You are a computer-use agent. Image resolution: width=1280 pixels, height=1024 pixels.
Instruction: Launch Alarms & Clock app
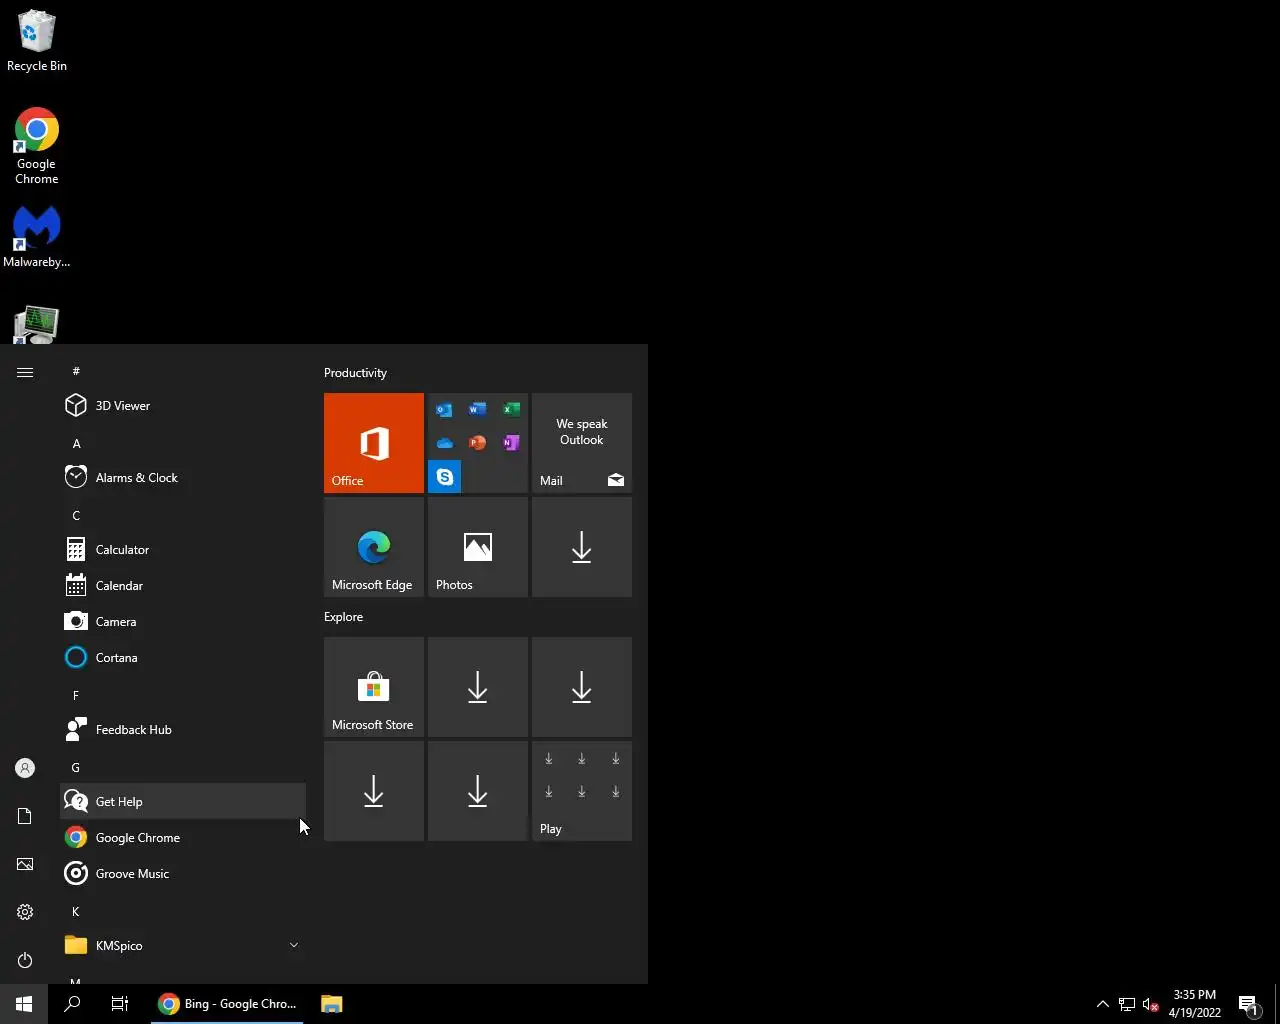(x=183, y=478)
